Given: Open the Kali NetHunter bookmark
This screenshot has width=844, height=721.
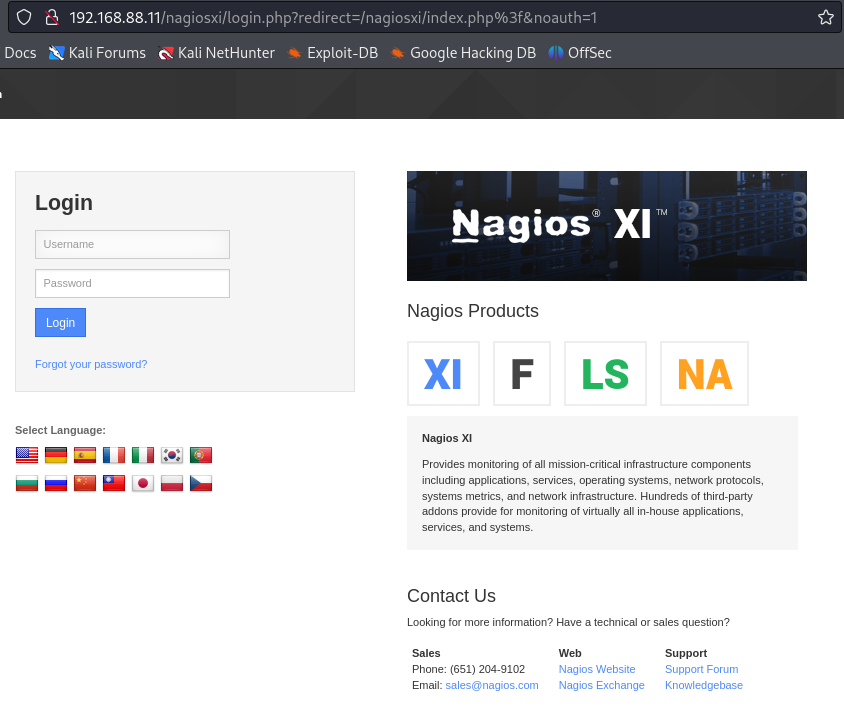Looking at the screenshot, I should tap(216, 53).
